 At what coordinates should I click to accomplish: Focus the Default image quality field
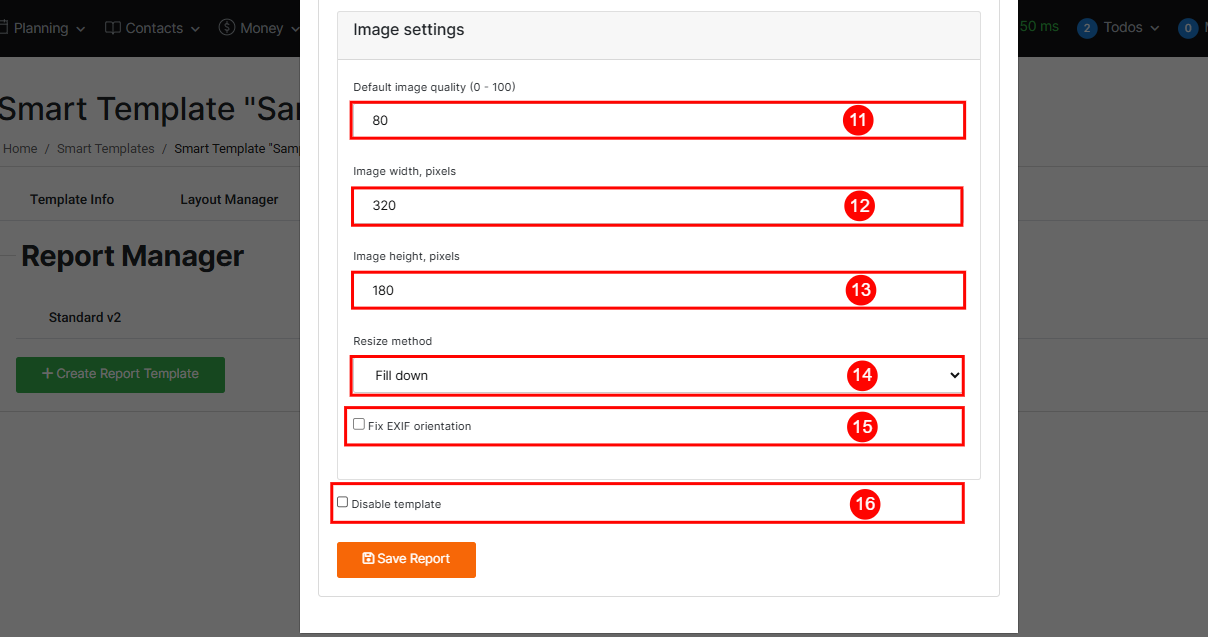click(x=600, y=120)
